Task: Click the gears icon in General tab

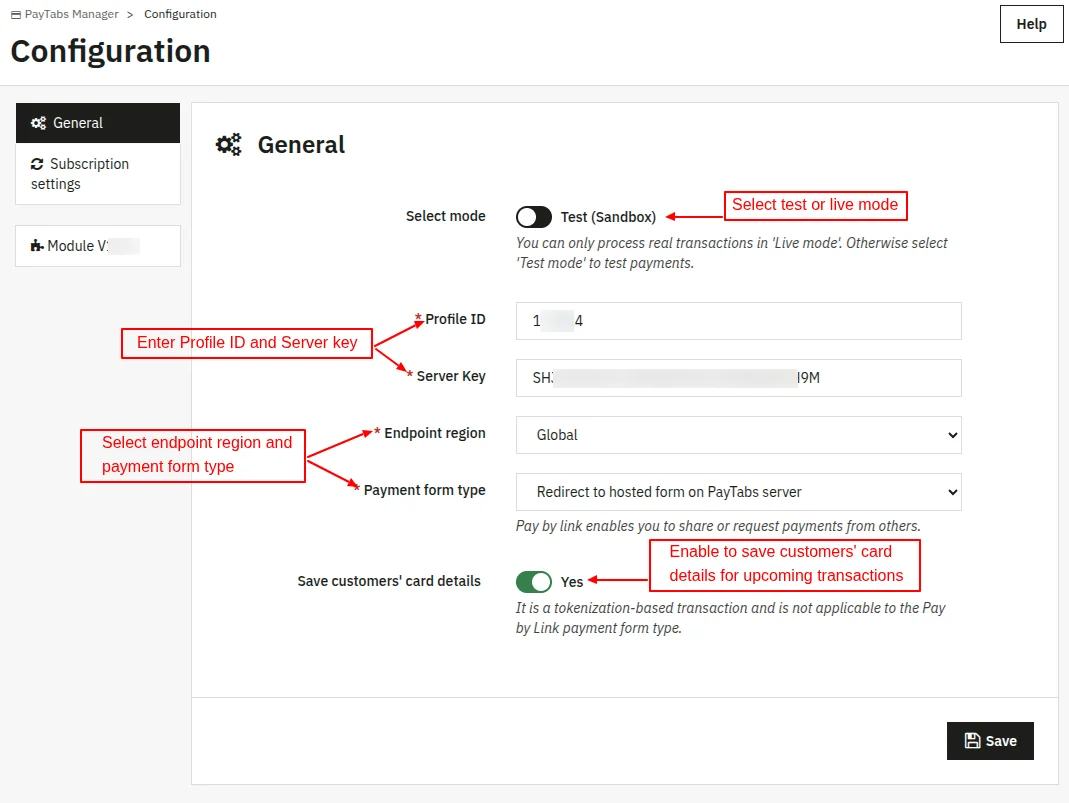Action: (x=38, y=123)
